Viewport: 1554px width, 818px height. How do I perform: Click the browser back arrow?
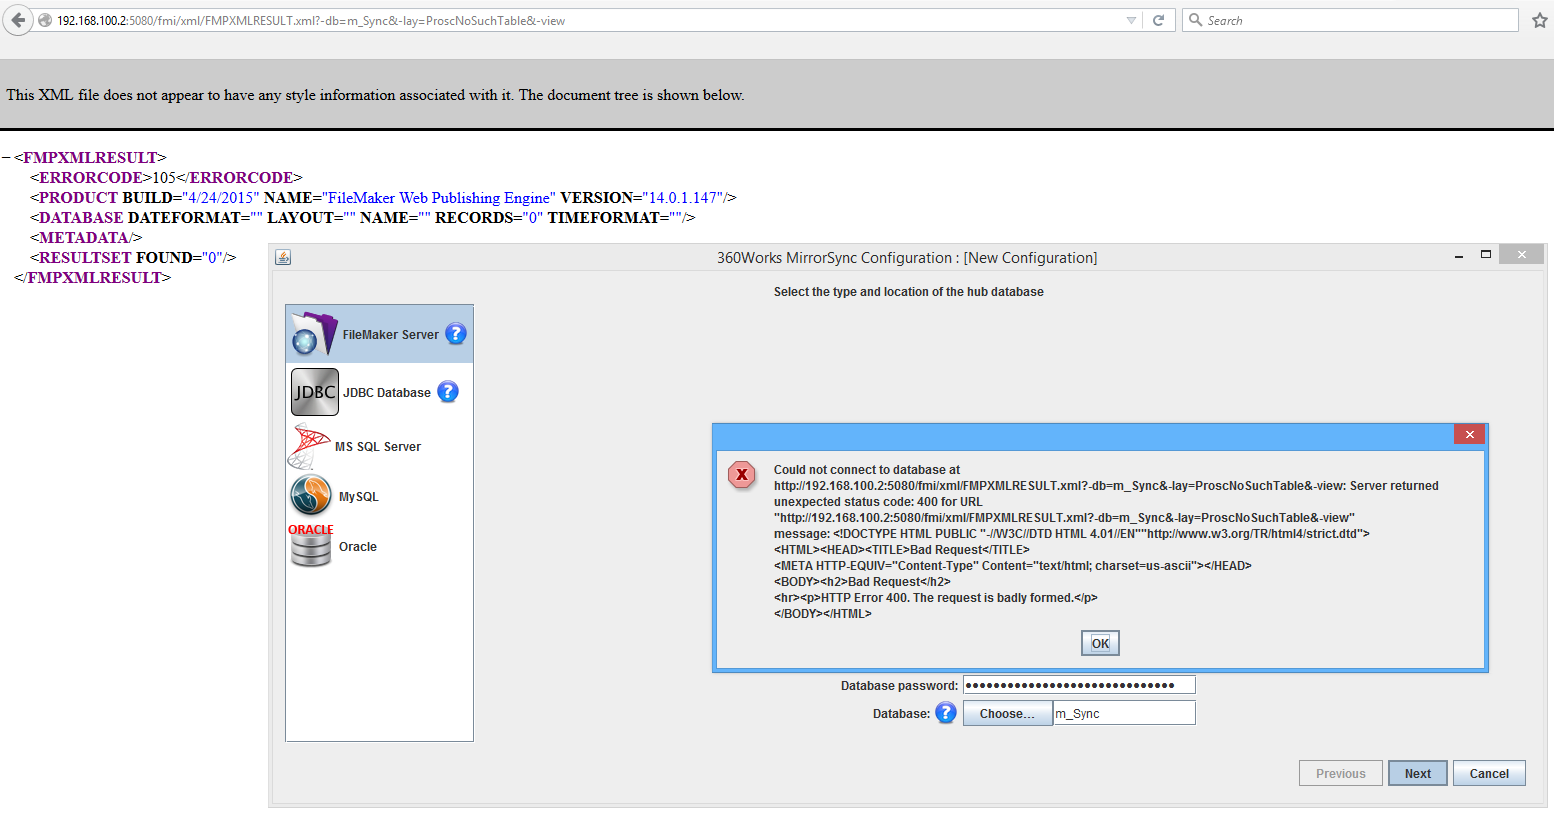(18, 20)
